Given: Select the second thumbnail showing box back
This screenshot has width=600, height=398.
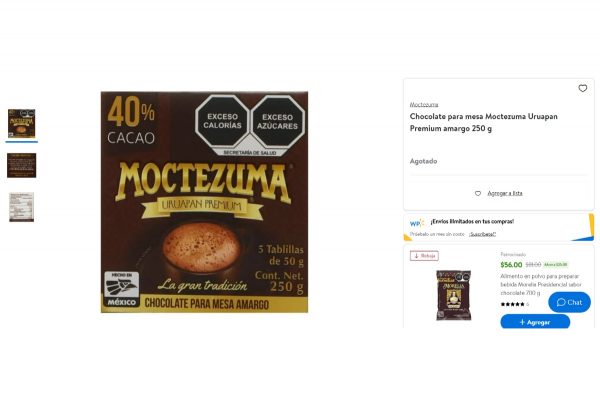Looking at the screenshot, I should pos(21,165).
